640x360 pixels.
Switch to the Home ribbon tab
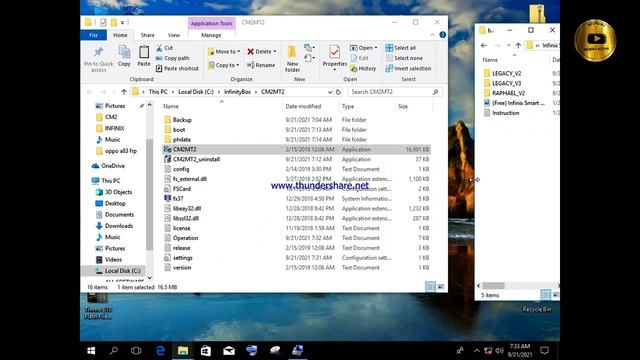120,35
